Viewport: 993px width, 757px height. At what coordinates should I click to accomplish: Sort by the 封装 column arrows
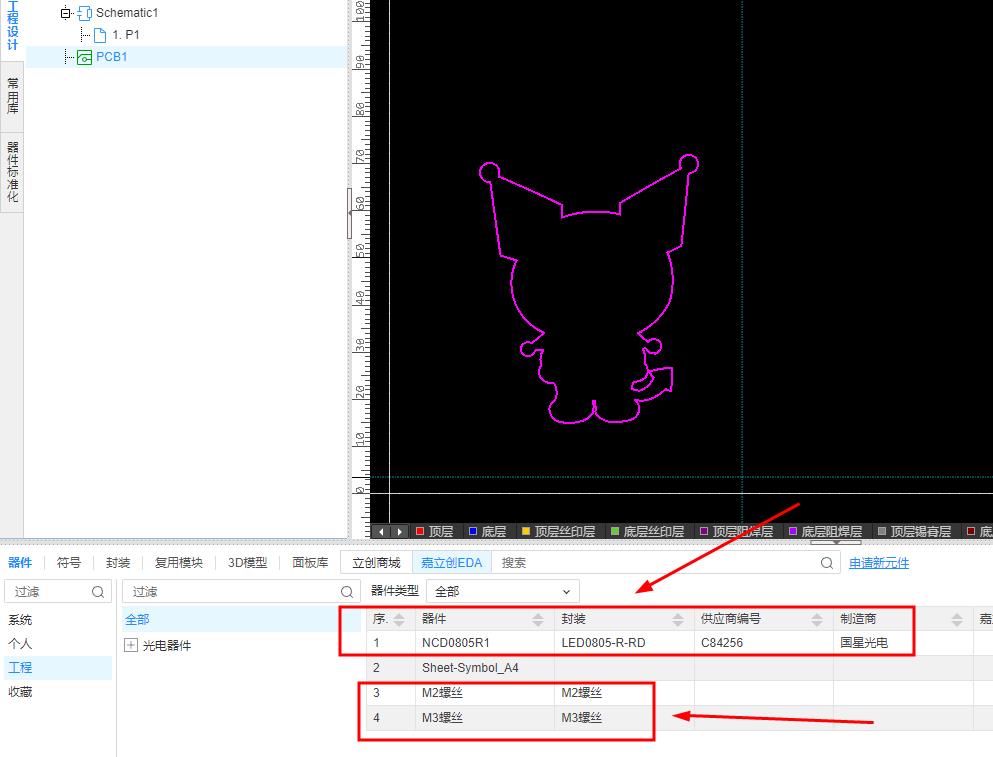[678, 620]
